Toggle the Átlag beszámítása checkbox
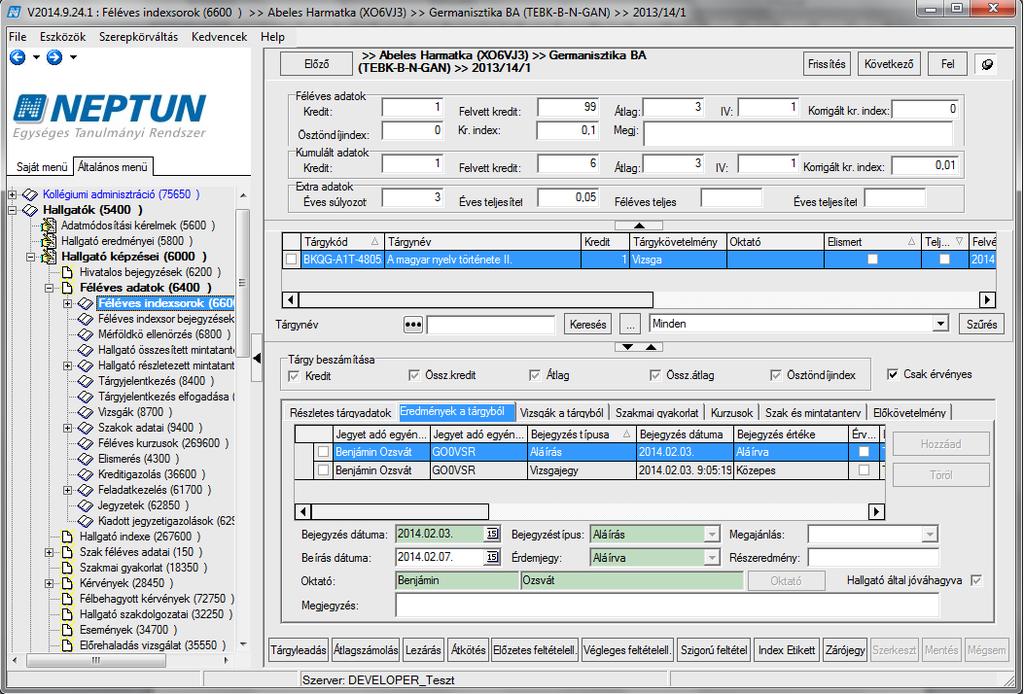1024x694 pixels. coord(535,375)
